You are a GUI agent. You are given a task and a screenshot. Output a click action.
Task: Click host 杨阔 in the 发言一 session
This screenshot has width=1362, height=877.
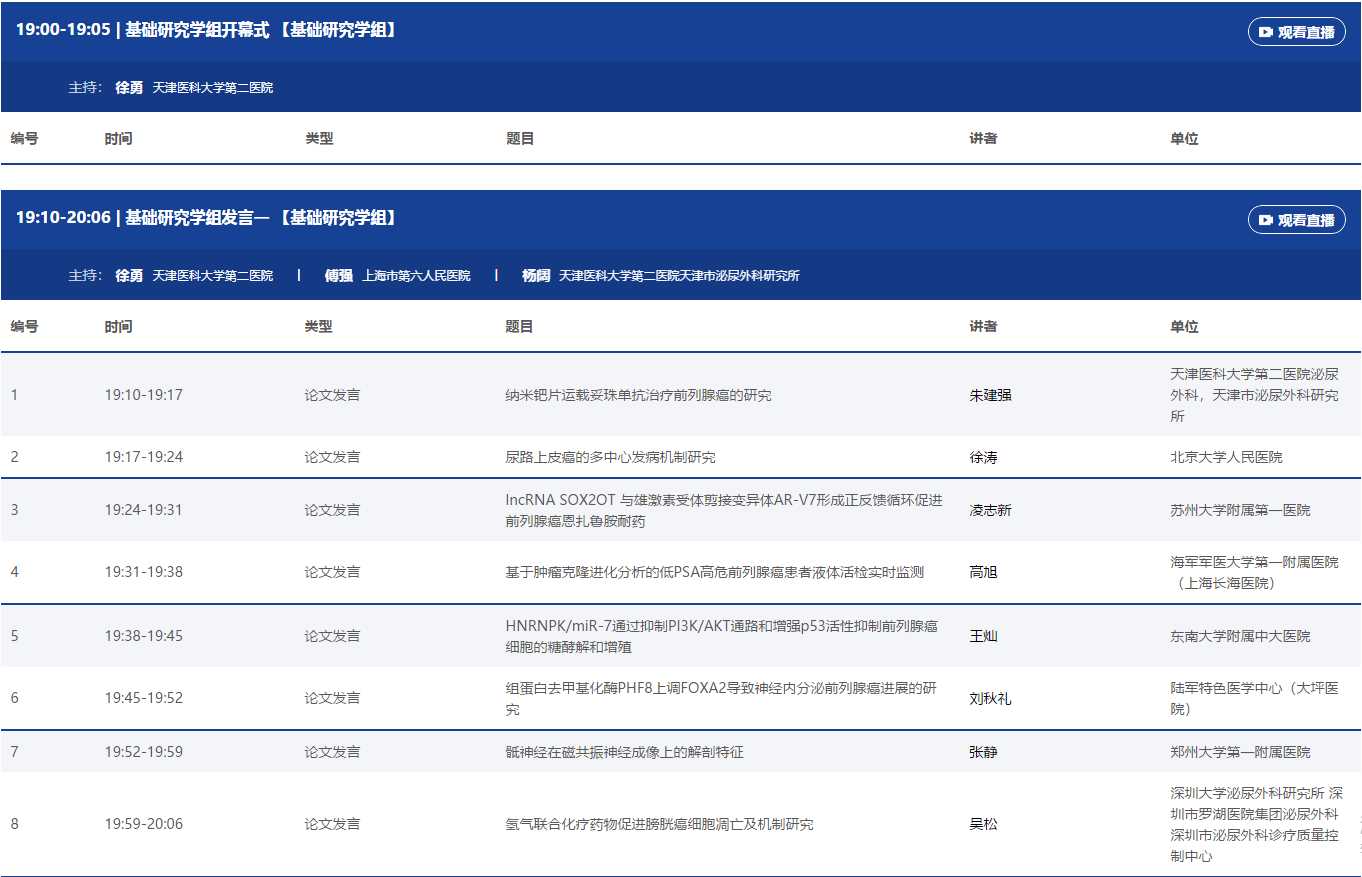pos(536,276)
